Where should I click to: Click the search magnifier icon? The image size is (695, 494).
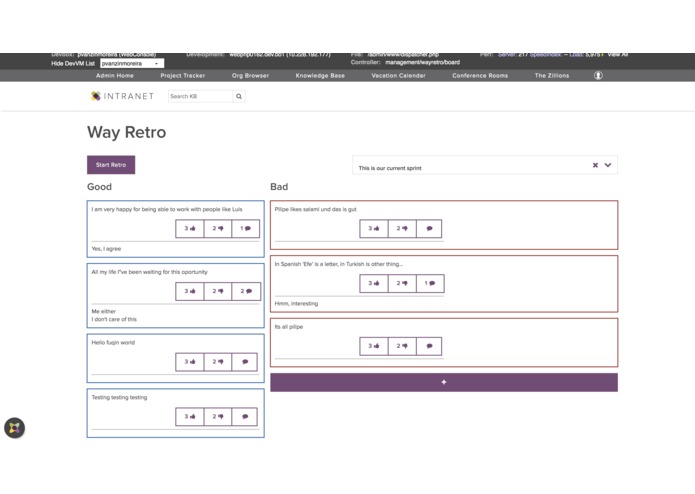coord(239,96)
